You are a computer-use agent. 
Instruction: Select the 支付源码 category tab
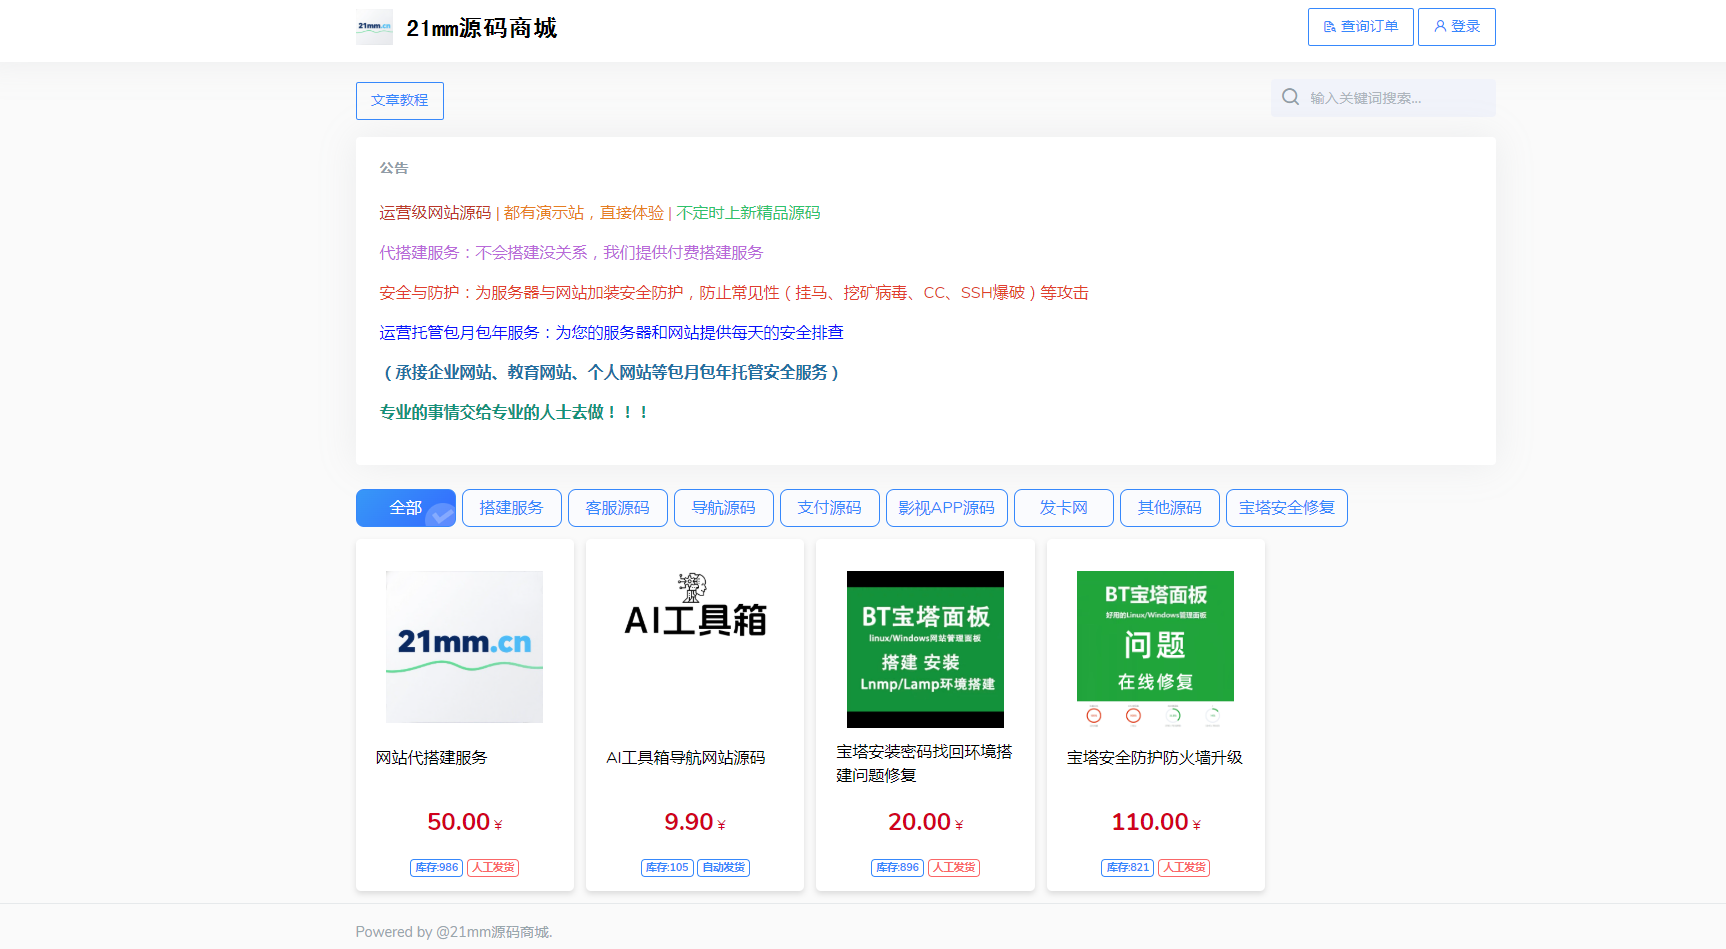tap(830, 508)
